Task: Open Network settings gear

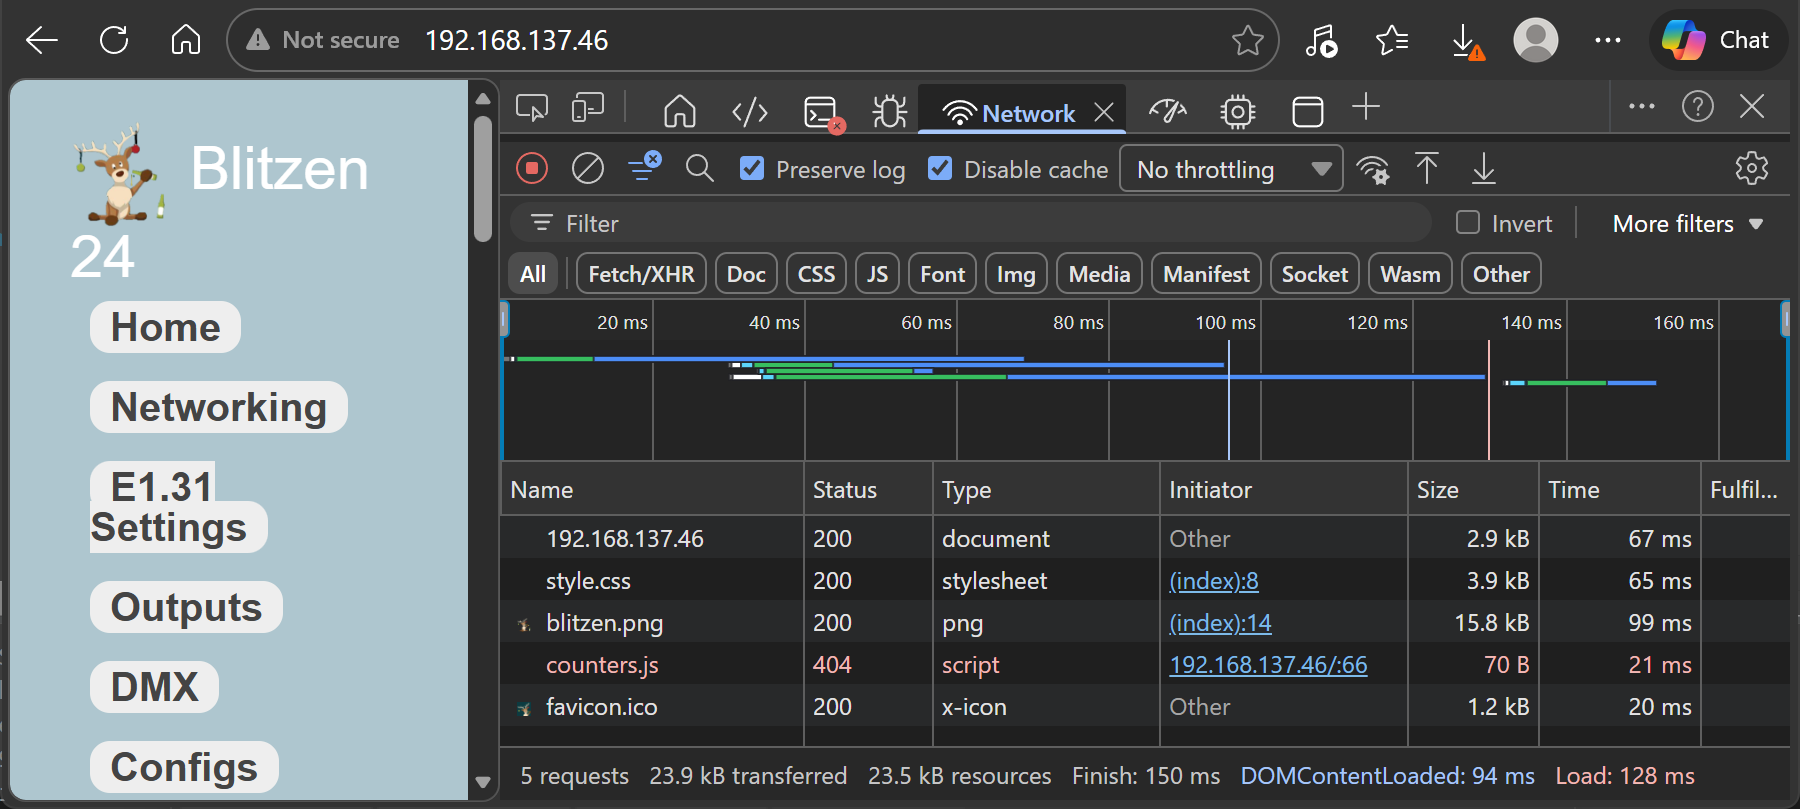Action: point(1751,169)
